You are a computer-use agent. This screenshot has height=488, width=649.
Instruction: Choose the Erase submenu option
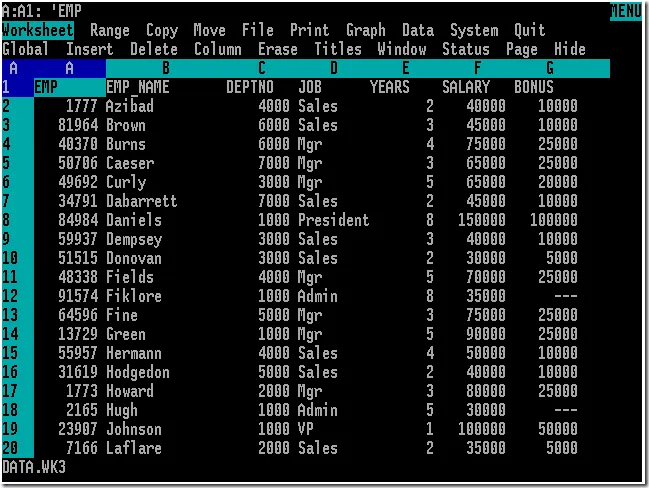pos(278,49)
